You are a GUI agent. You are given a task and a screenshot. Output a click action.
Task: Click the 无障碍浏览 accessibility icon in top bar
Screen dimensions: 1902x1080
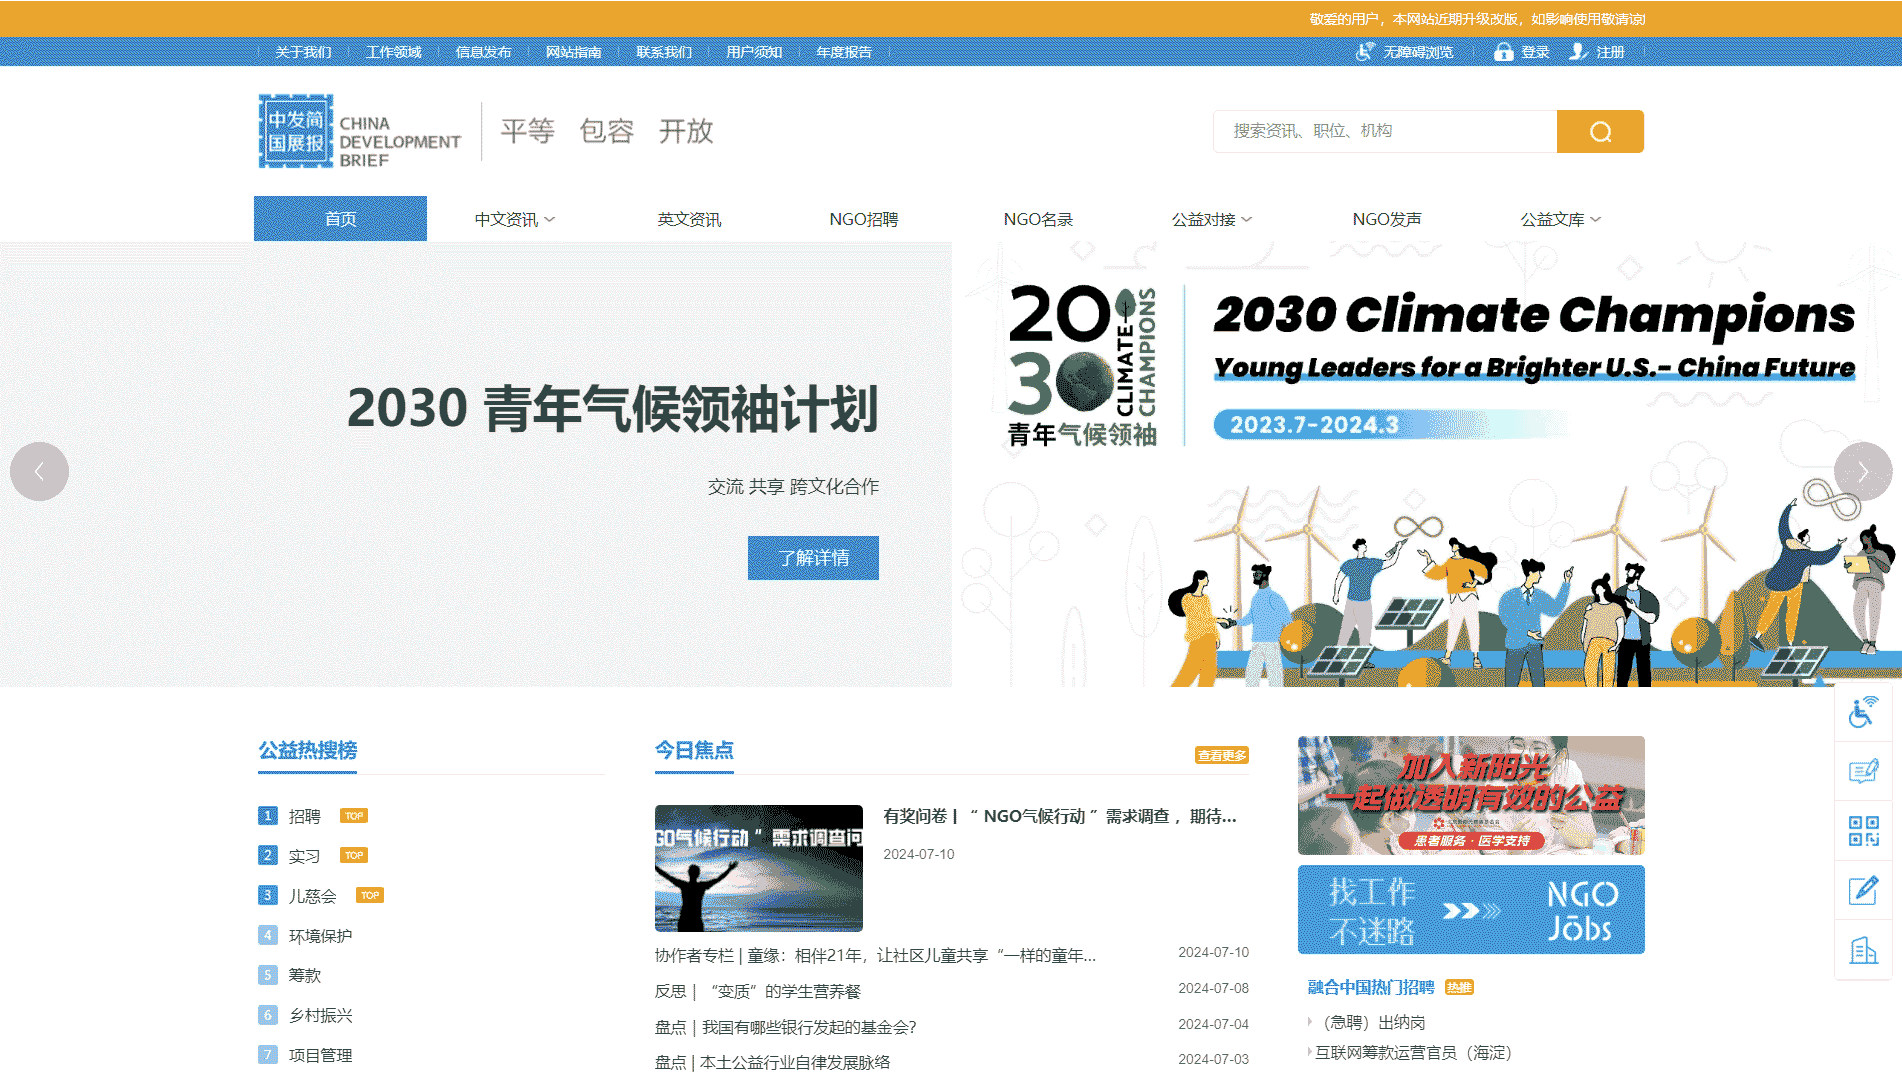pyautogui.click(x=1365, y=52)
